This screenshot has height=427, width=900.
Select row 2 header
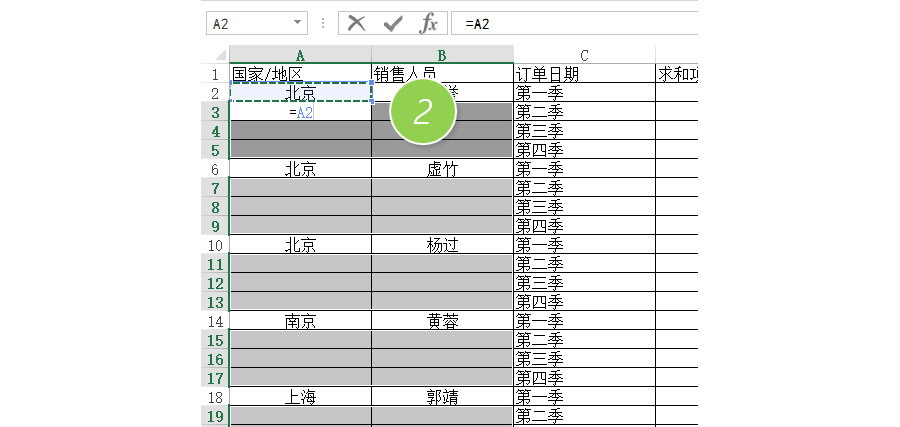click(x=215, y=93)
